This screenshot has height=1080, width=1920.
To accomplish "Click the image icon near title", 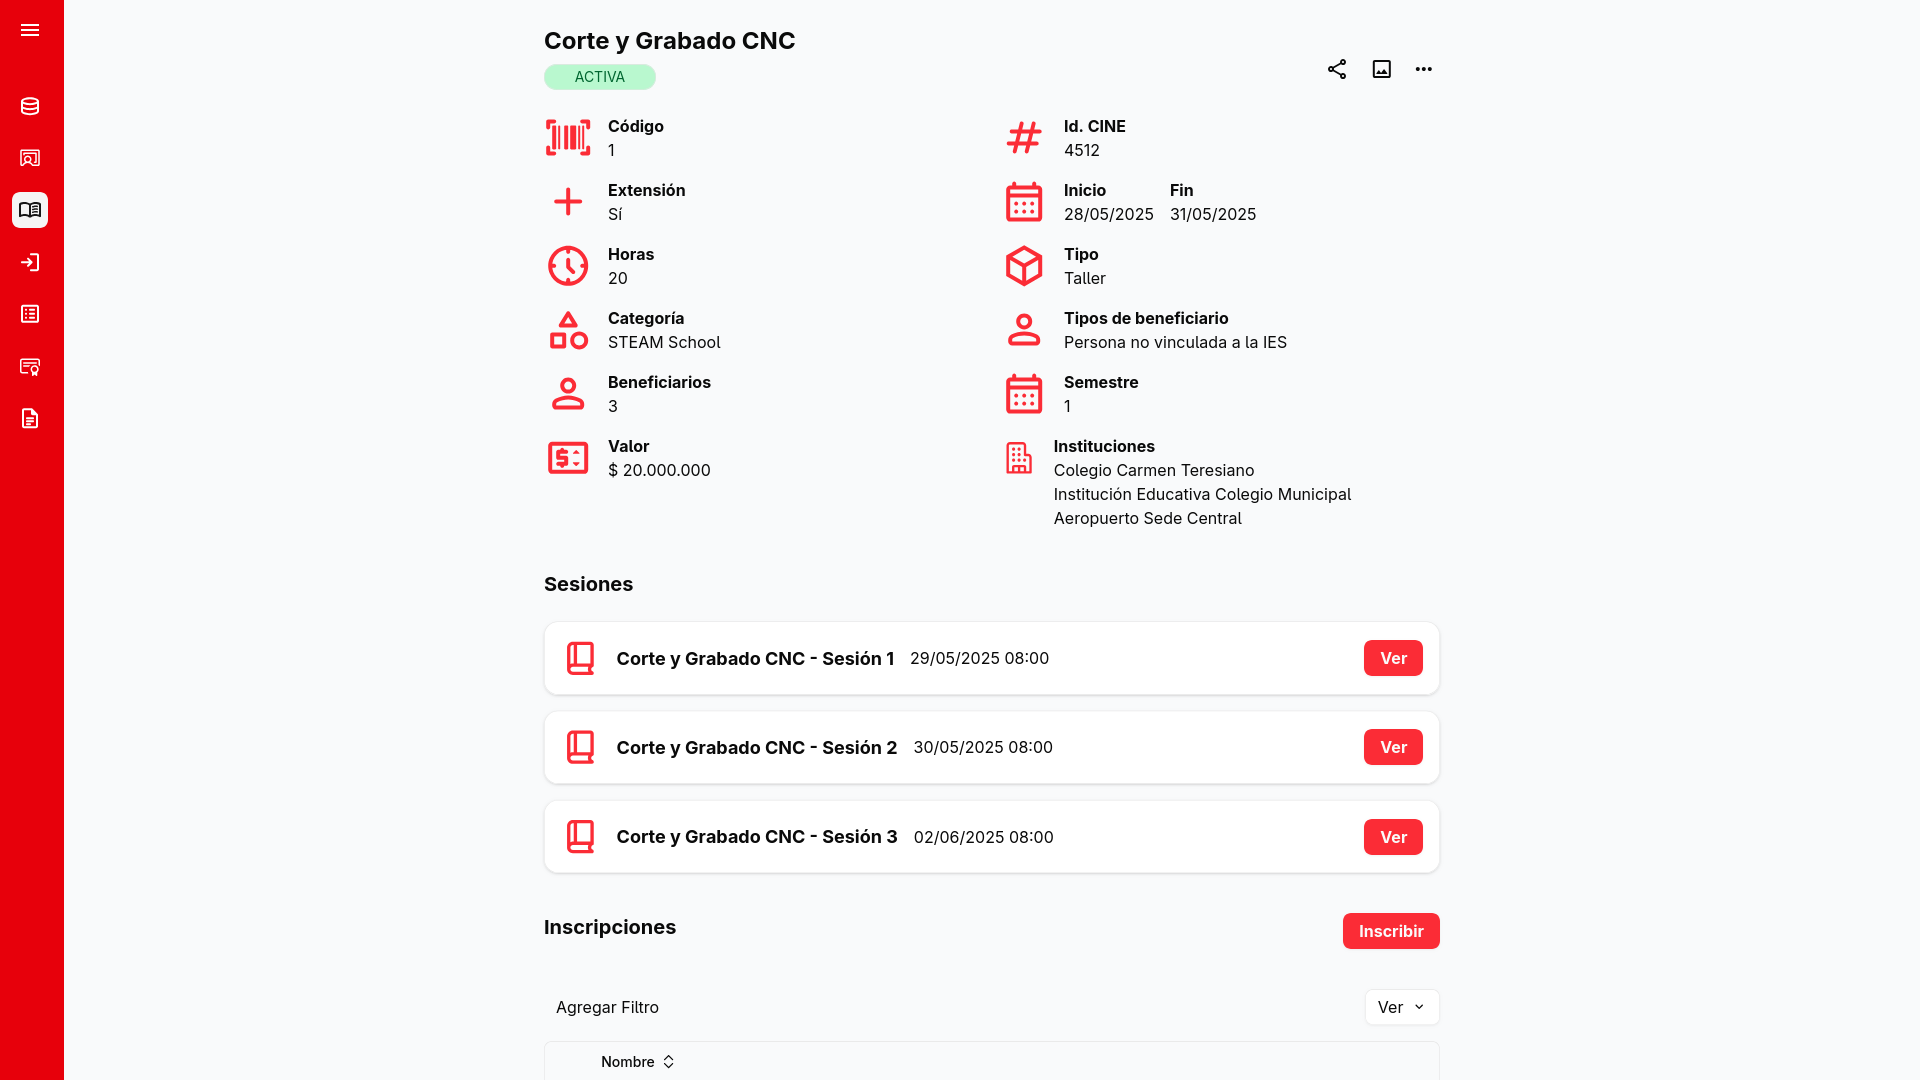I will coord(1381,69).
